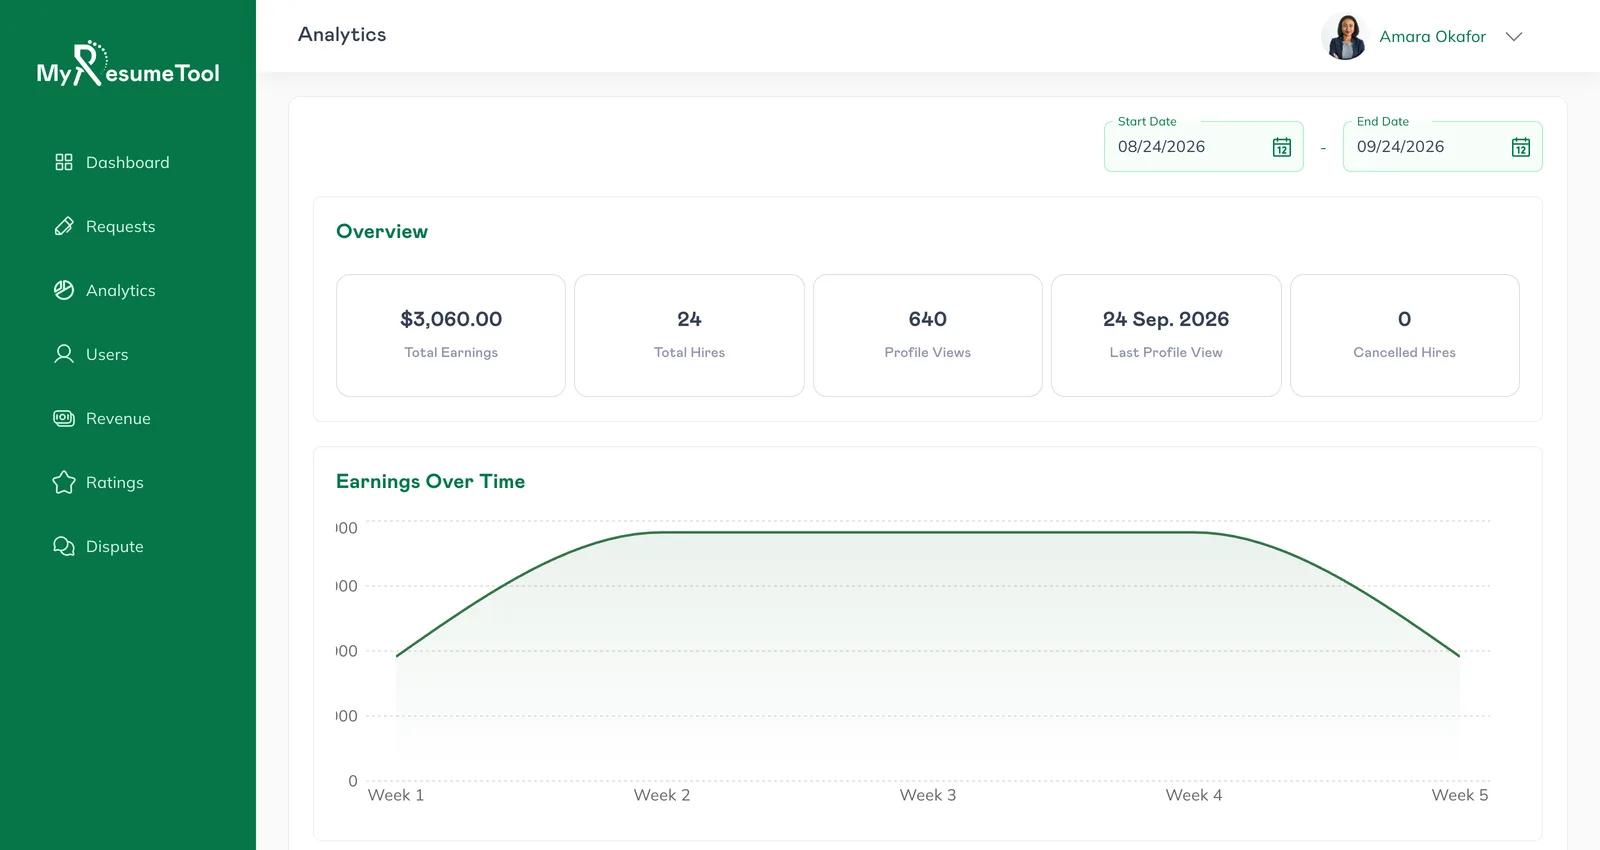The width and height of the screenshot is (1600, 850).
Task: Expand the user account dropdown chevron
Action: [x=1514, y=37]
